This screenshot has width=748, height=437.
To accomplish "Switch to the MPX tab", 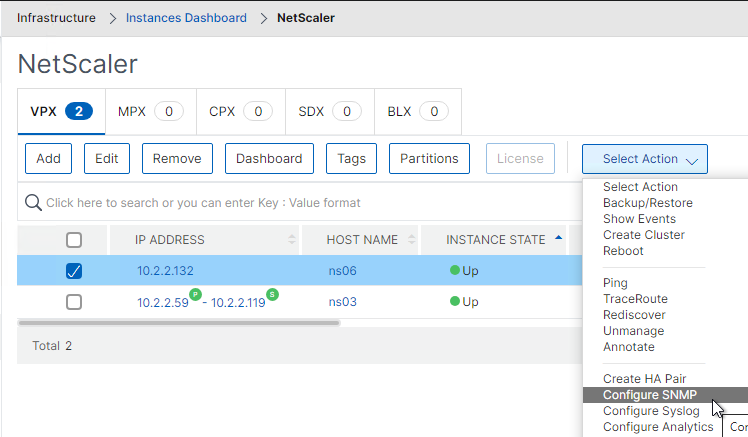I will (x=151, y=112).
